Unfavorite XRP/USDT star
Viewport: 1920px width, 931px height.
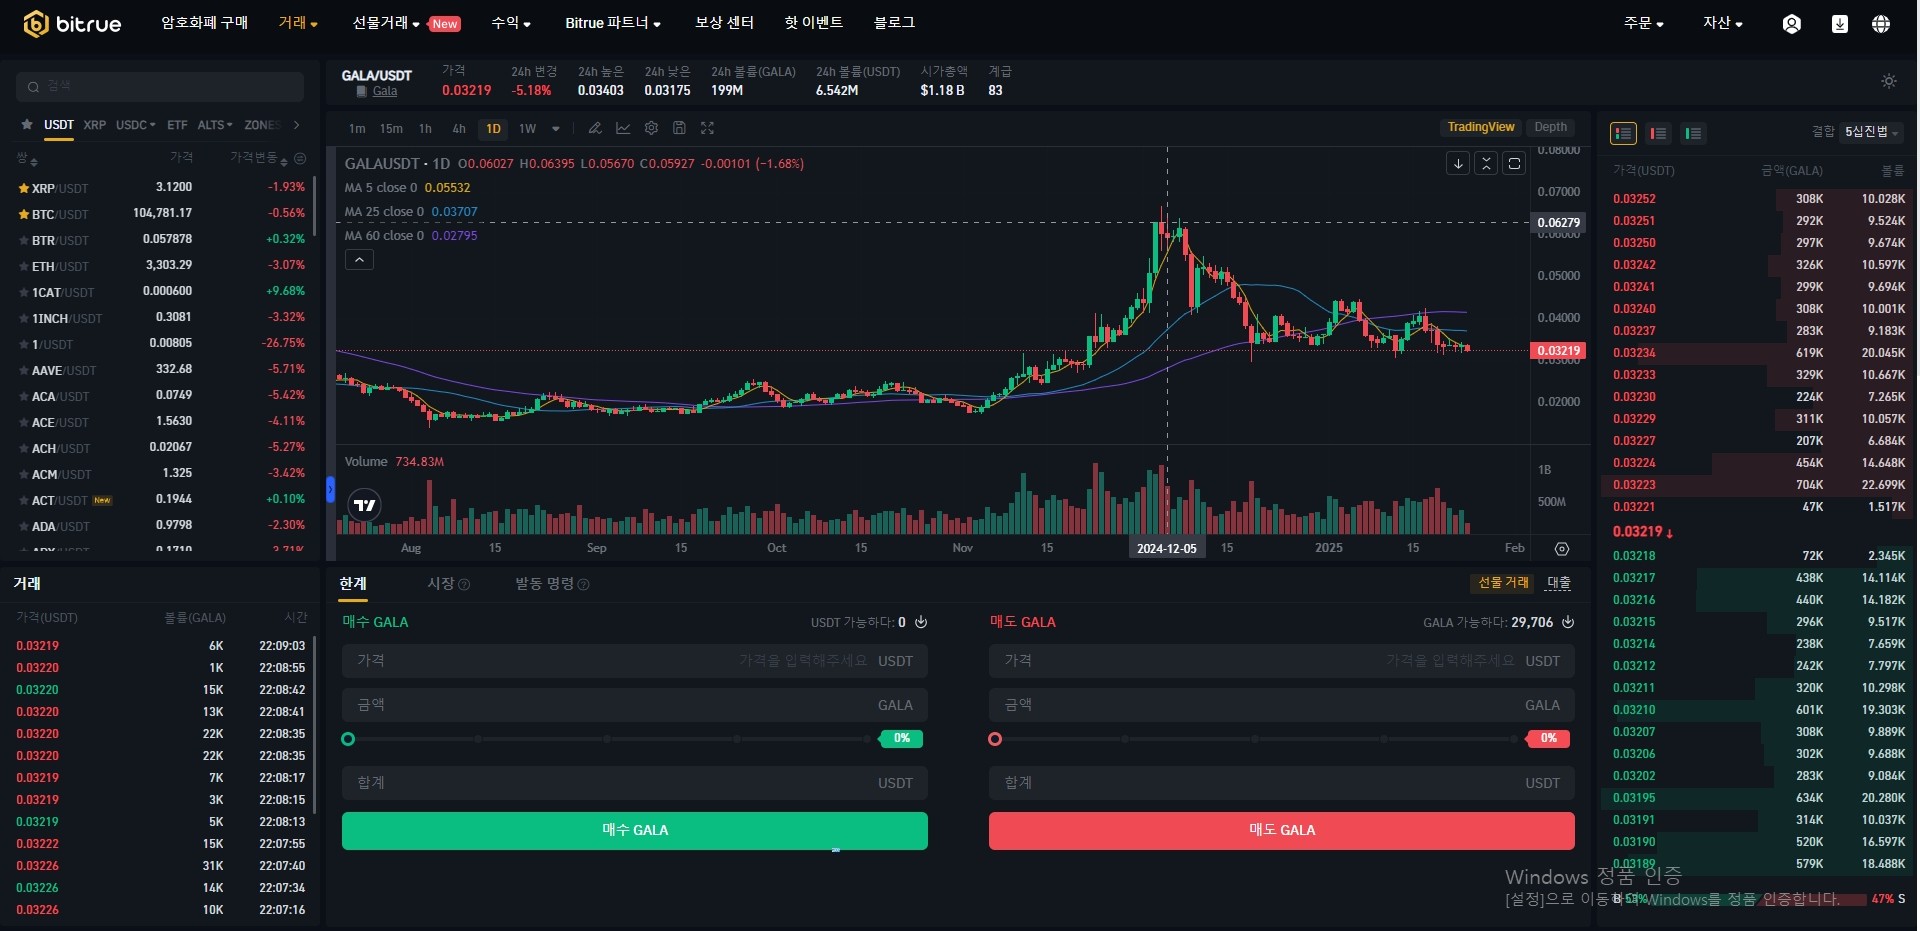point(24,188)
